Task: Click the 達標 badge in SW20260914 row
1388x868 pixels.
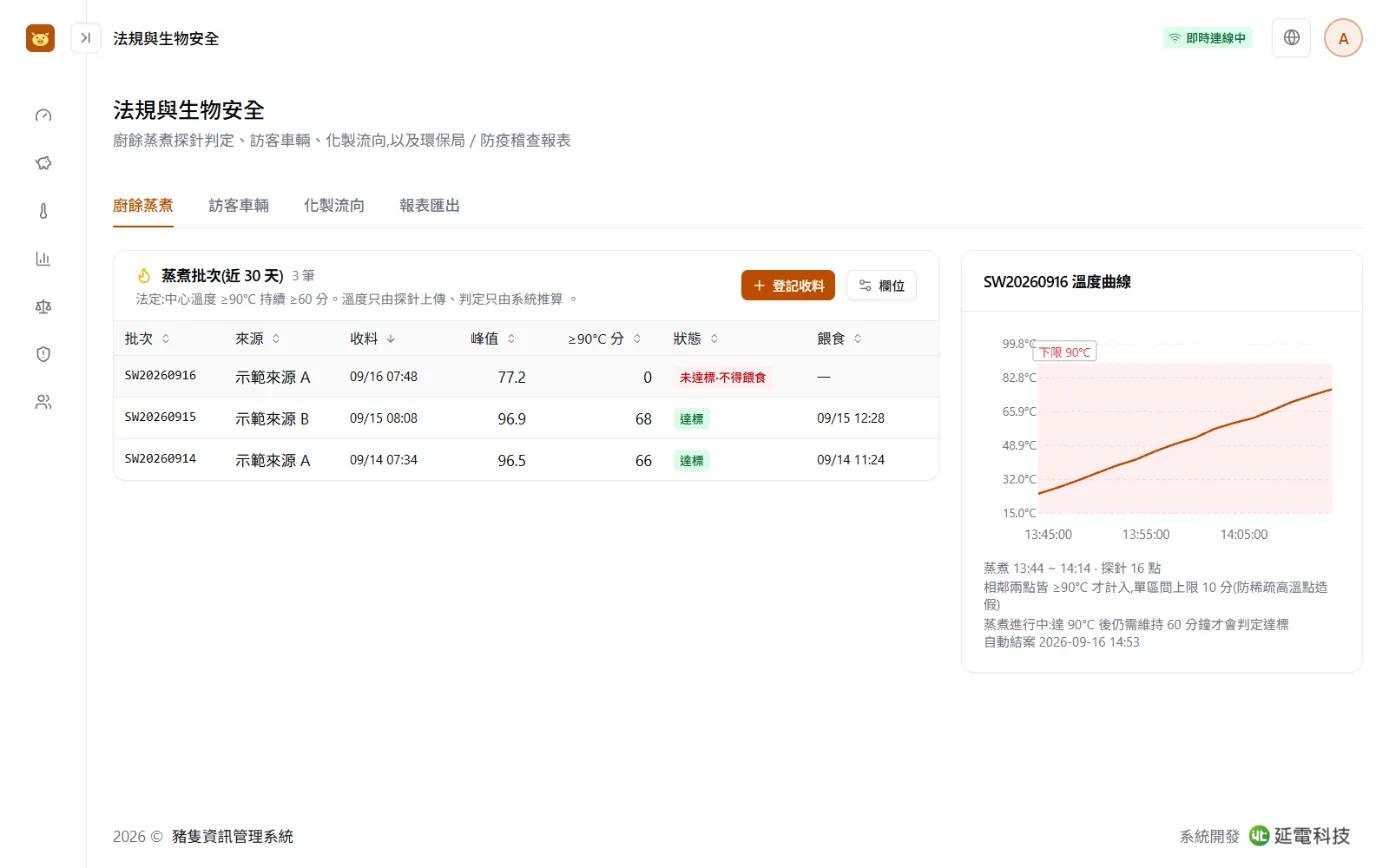Action: coord(691,461)
